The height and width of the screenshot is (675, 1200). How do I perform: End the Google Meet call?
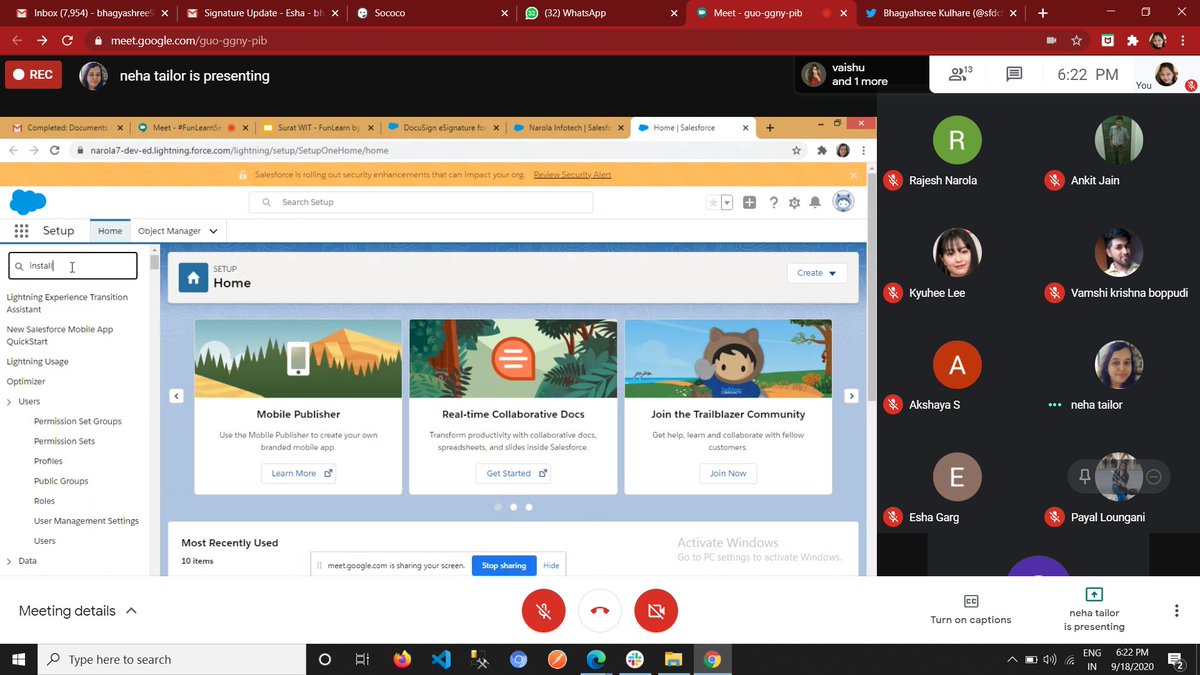pos(599,610)
